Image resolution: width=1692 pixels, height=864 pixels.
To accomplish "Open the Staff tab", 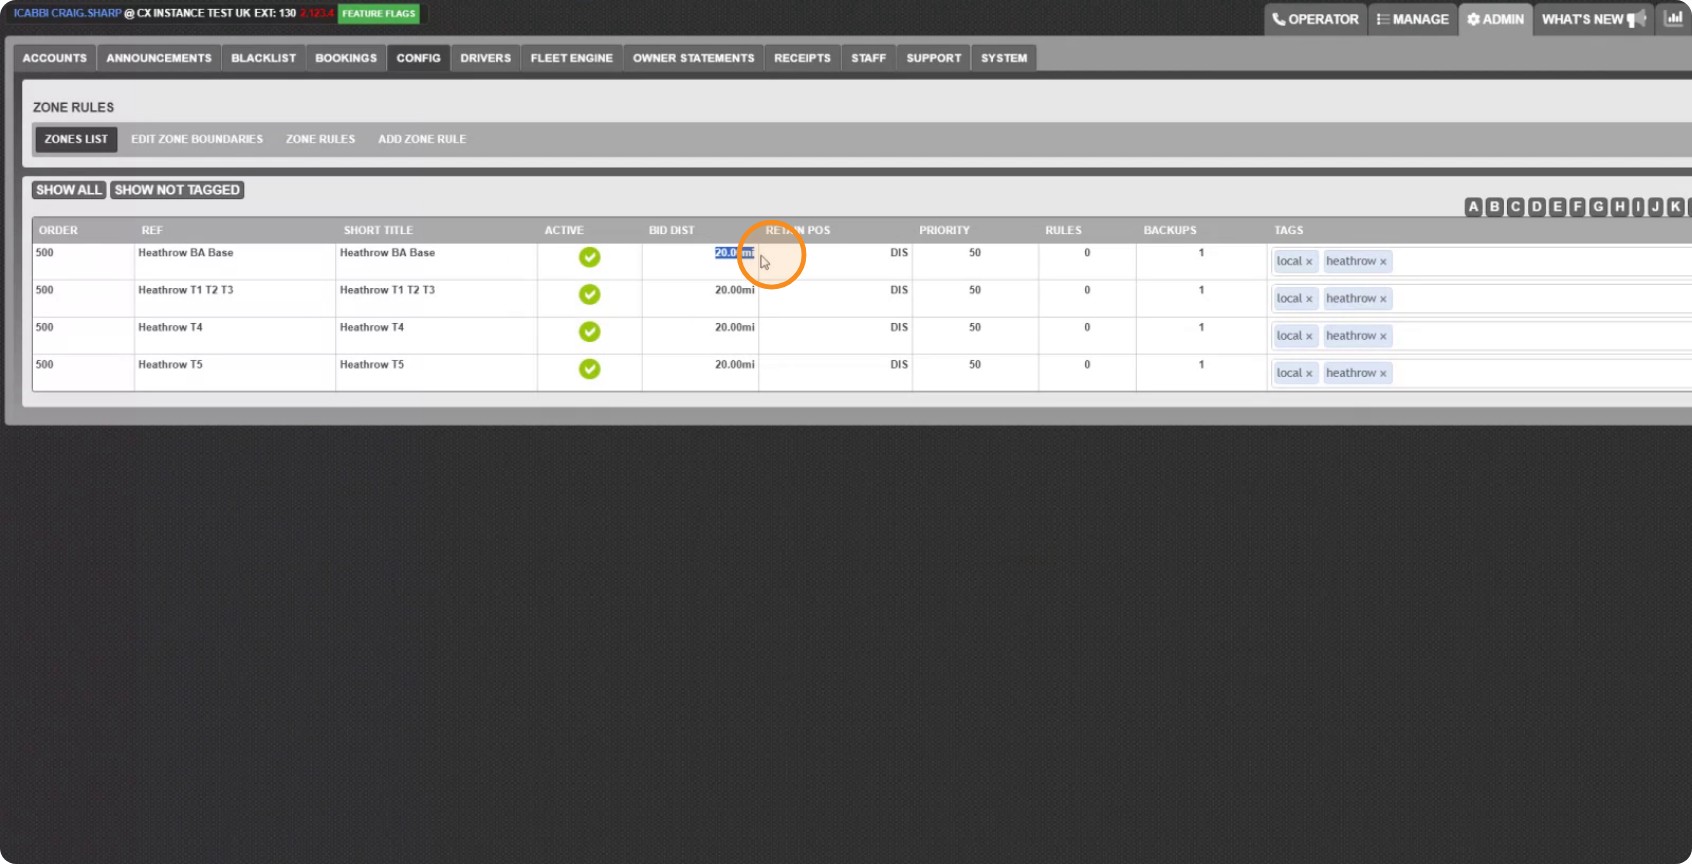I will 869,58.
